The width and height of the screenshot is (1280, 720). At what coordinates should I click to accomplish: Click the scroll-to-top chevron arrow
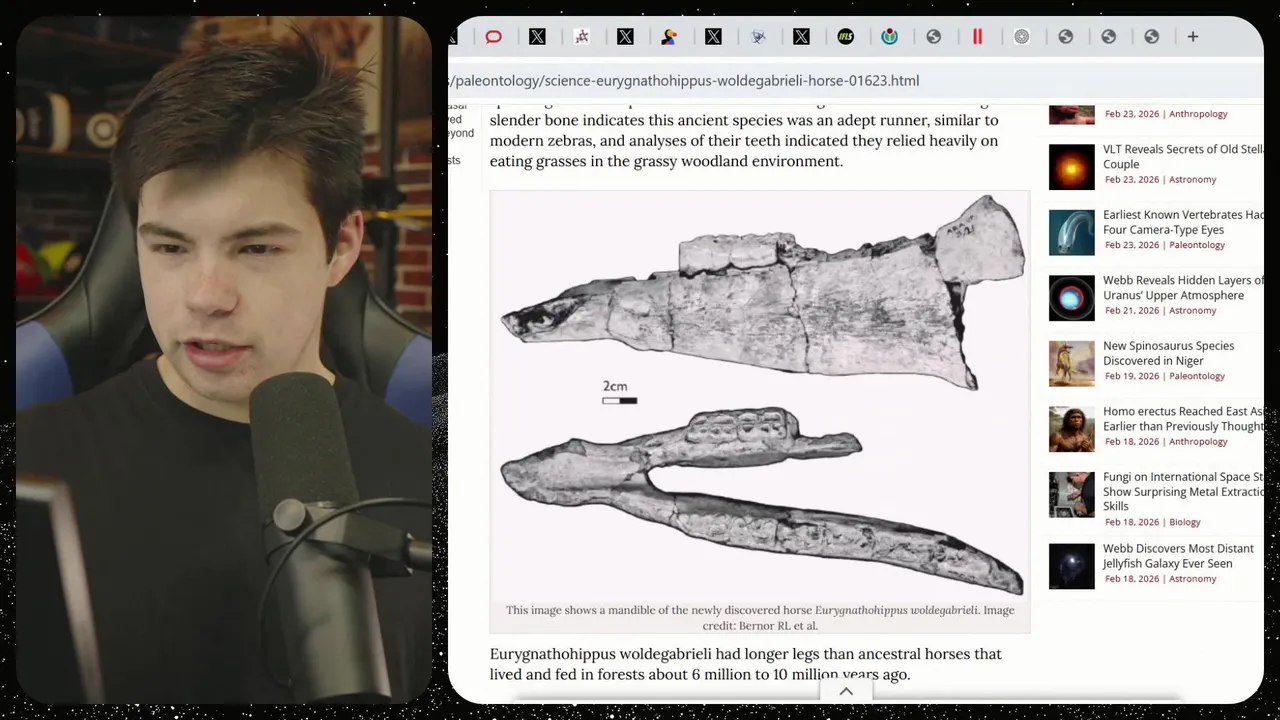(x=846, y=691)
